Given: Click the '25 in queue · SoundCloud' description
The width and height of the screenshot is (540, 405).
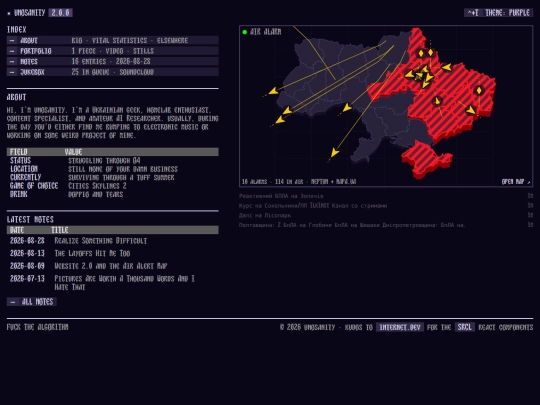Looking at the screenshot, I should tap(113, 72).
